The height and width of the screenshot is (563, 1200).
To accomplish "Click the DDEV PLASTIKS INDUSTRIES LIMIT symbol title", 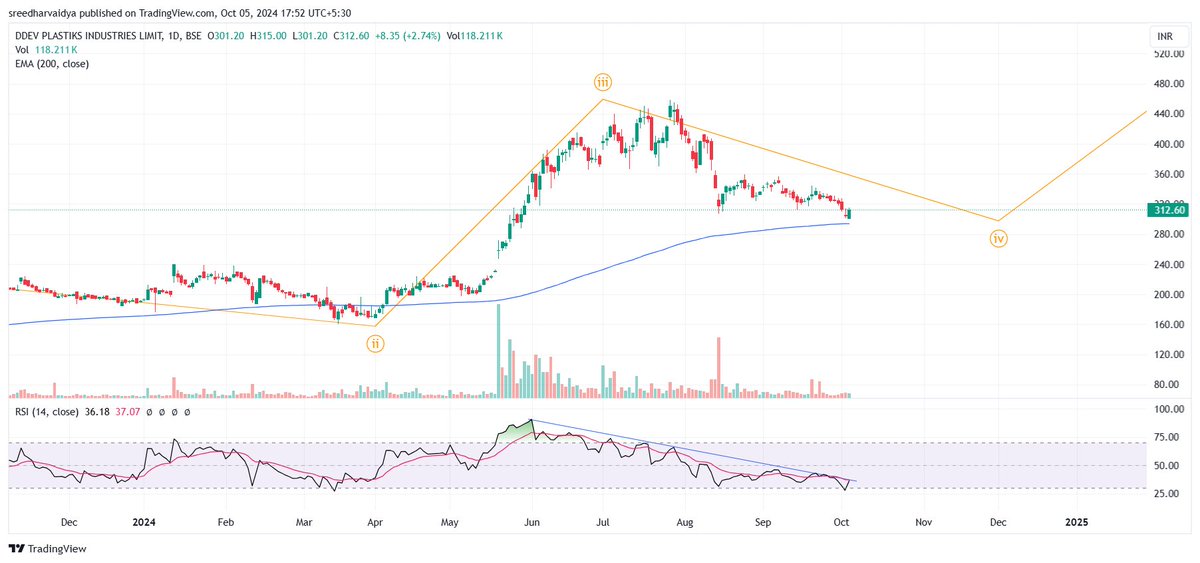I will [91, 36].
